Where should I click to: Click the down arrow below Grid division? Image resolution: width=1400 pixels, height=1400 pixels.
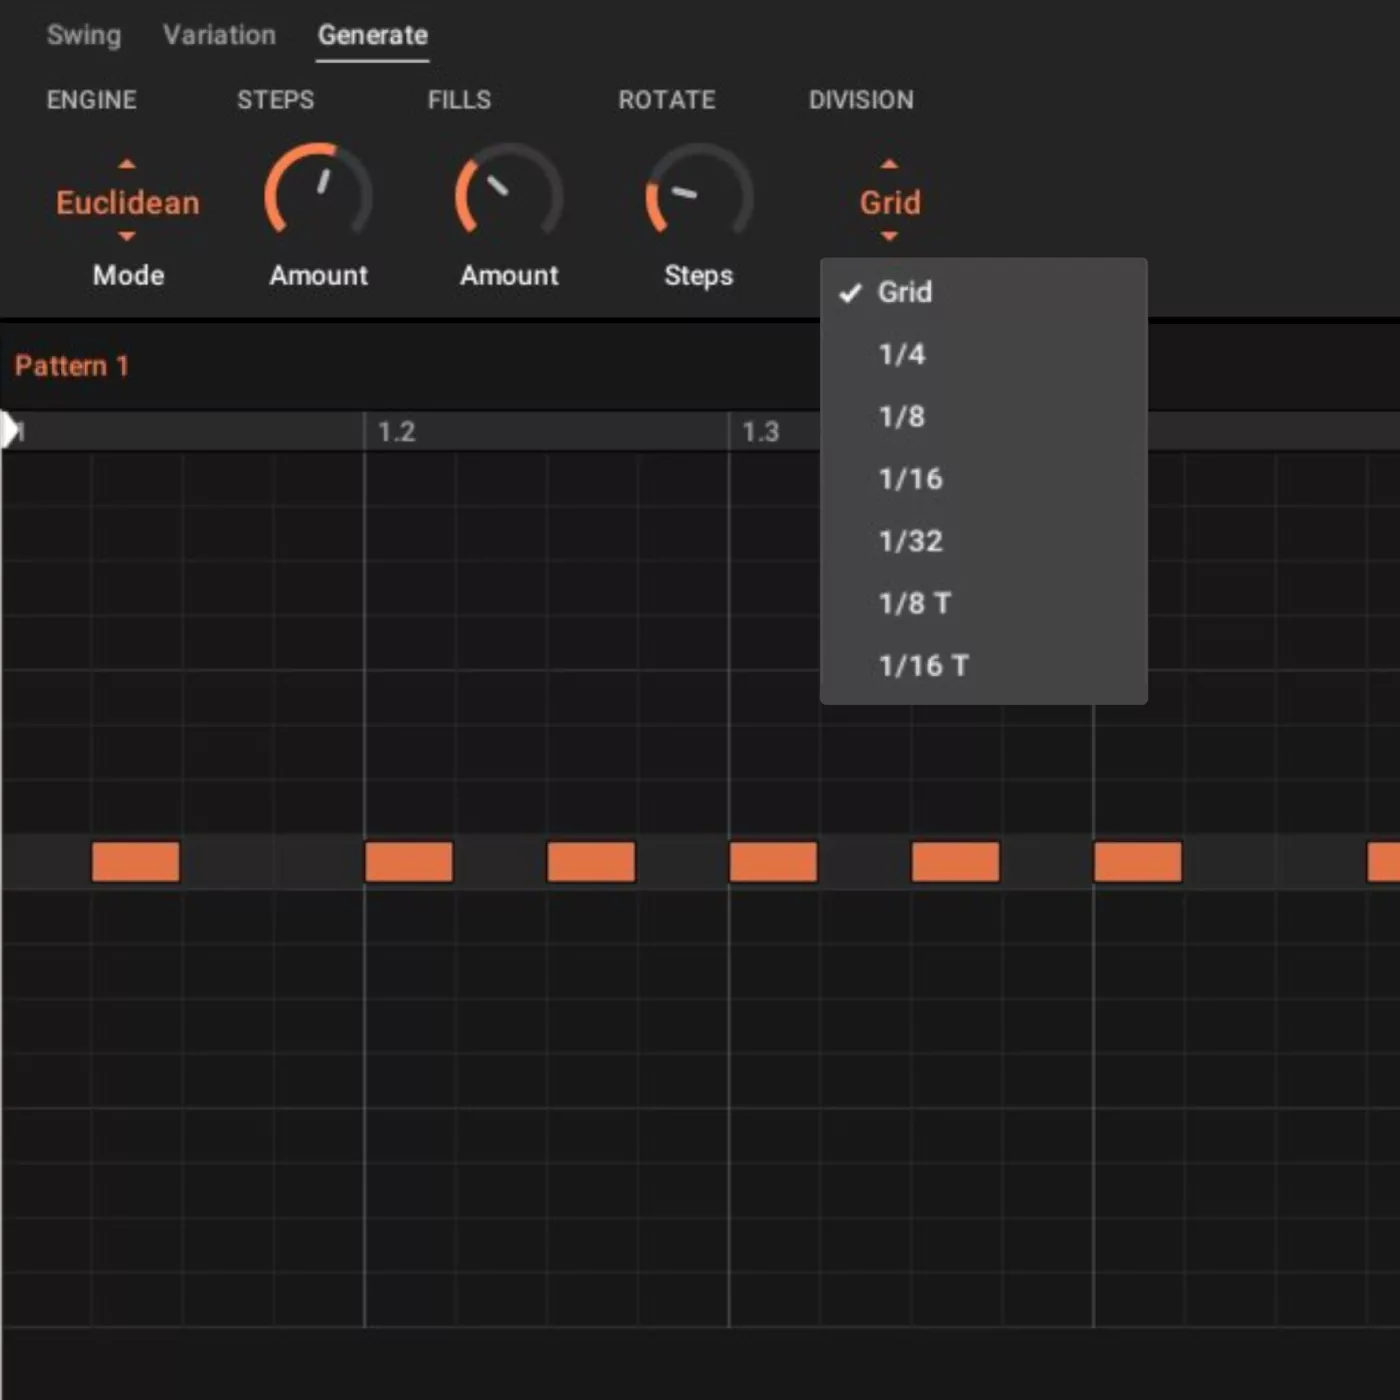click(x=889, y=237)
